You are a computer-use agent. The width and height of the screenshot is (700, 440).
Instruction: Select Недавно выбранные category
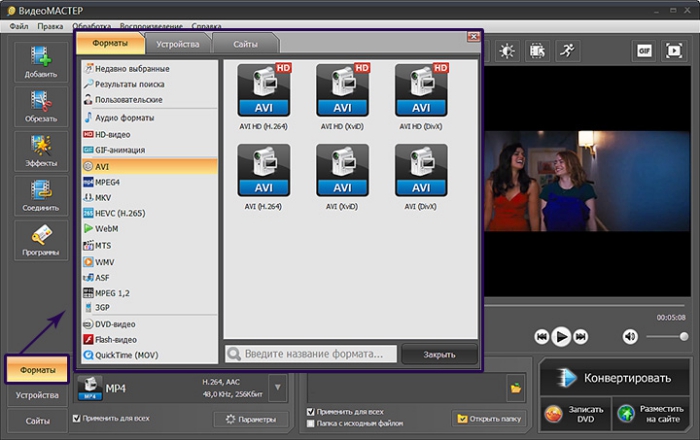coord(150,69)
